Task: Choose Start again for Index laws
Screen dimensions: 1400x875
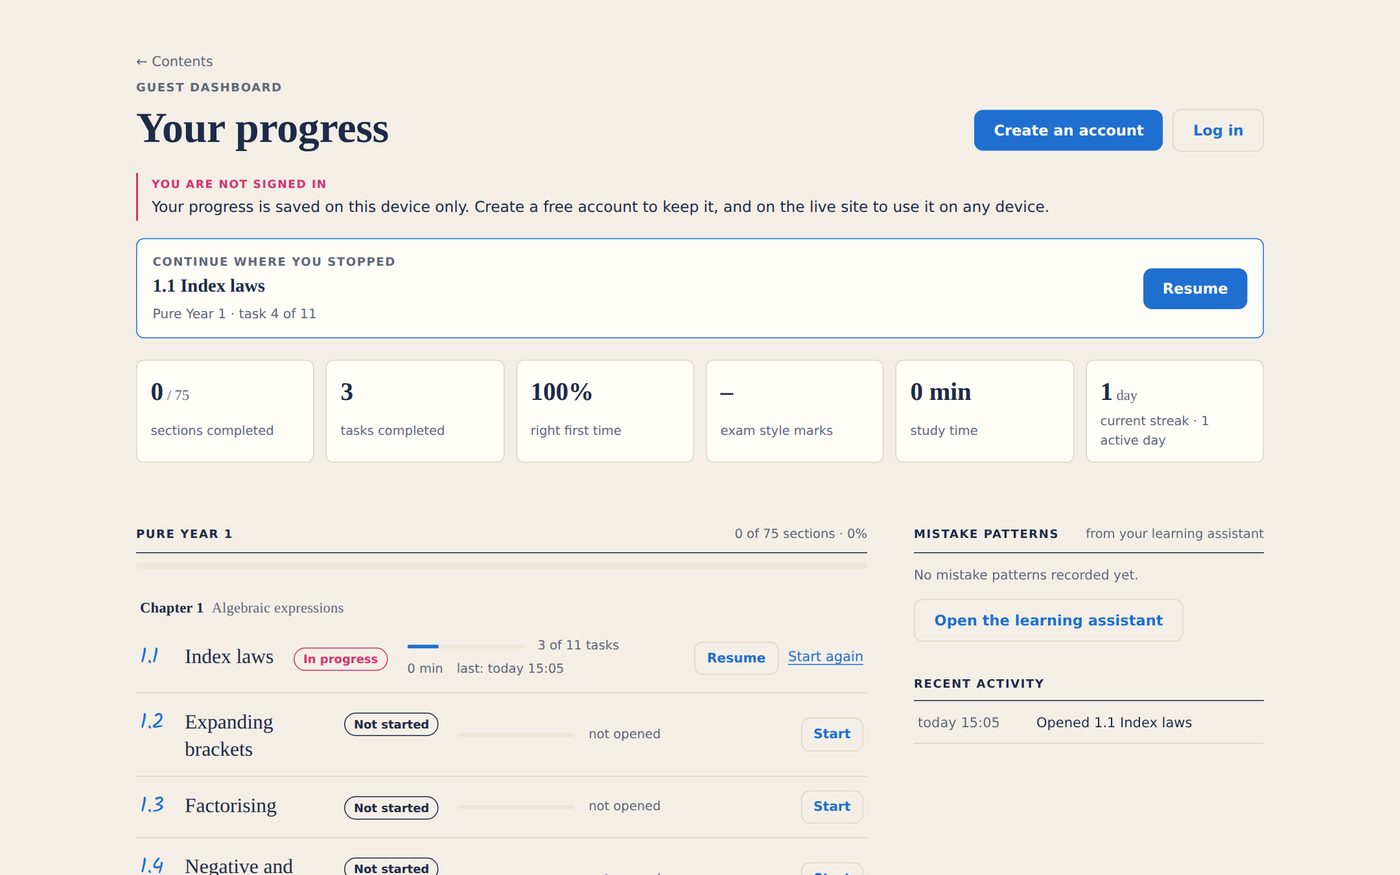Action: coord(825,657)
